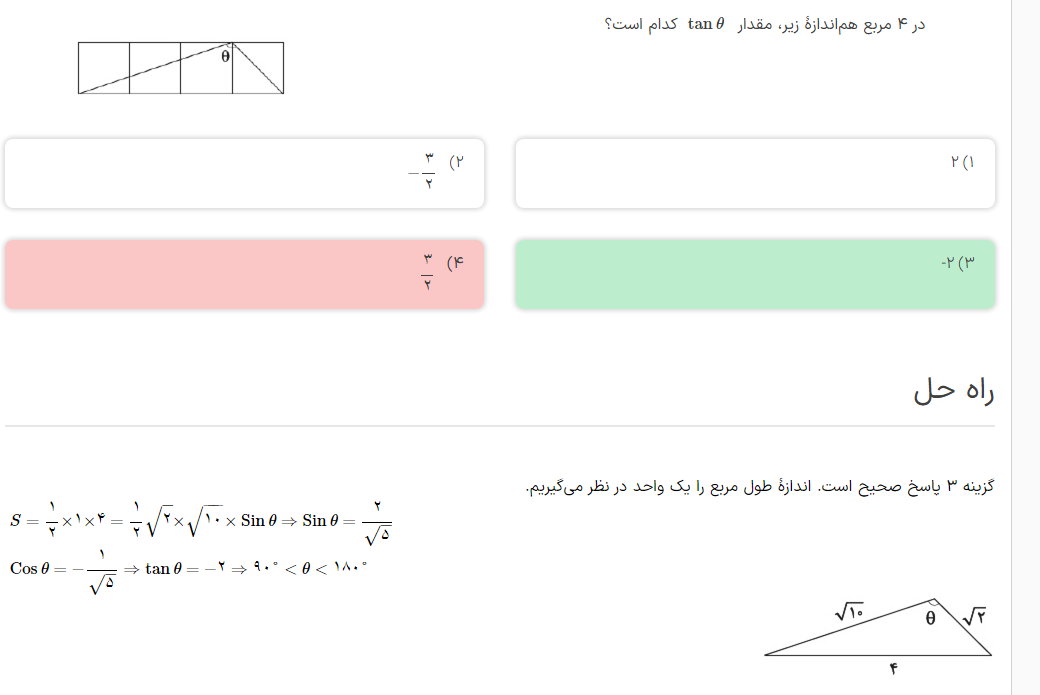This screenshot has width=1040, height=695.
Task: Click the θ angle mark inside the triangle
Action: (931, 618)
